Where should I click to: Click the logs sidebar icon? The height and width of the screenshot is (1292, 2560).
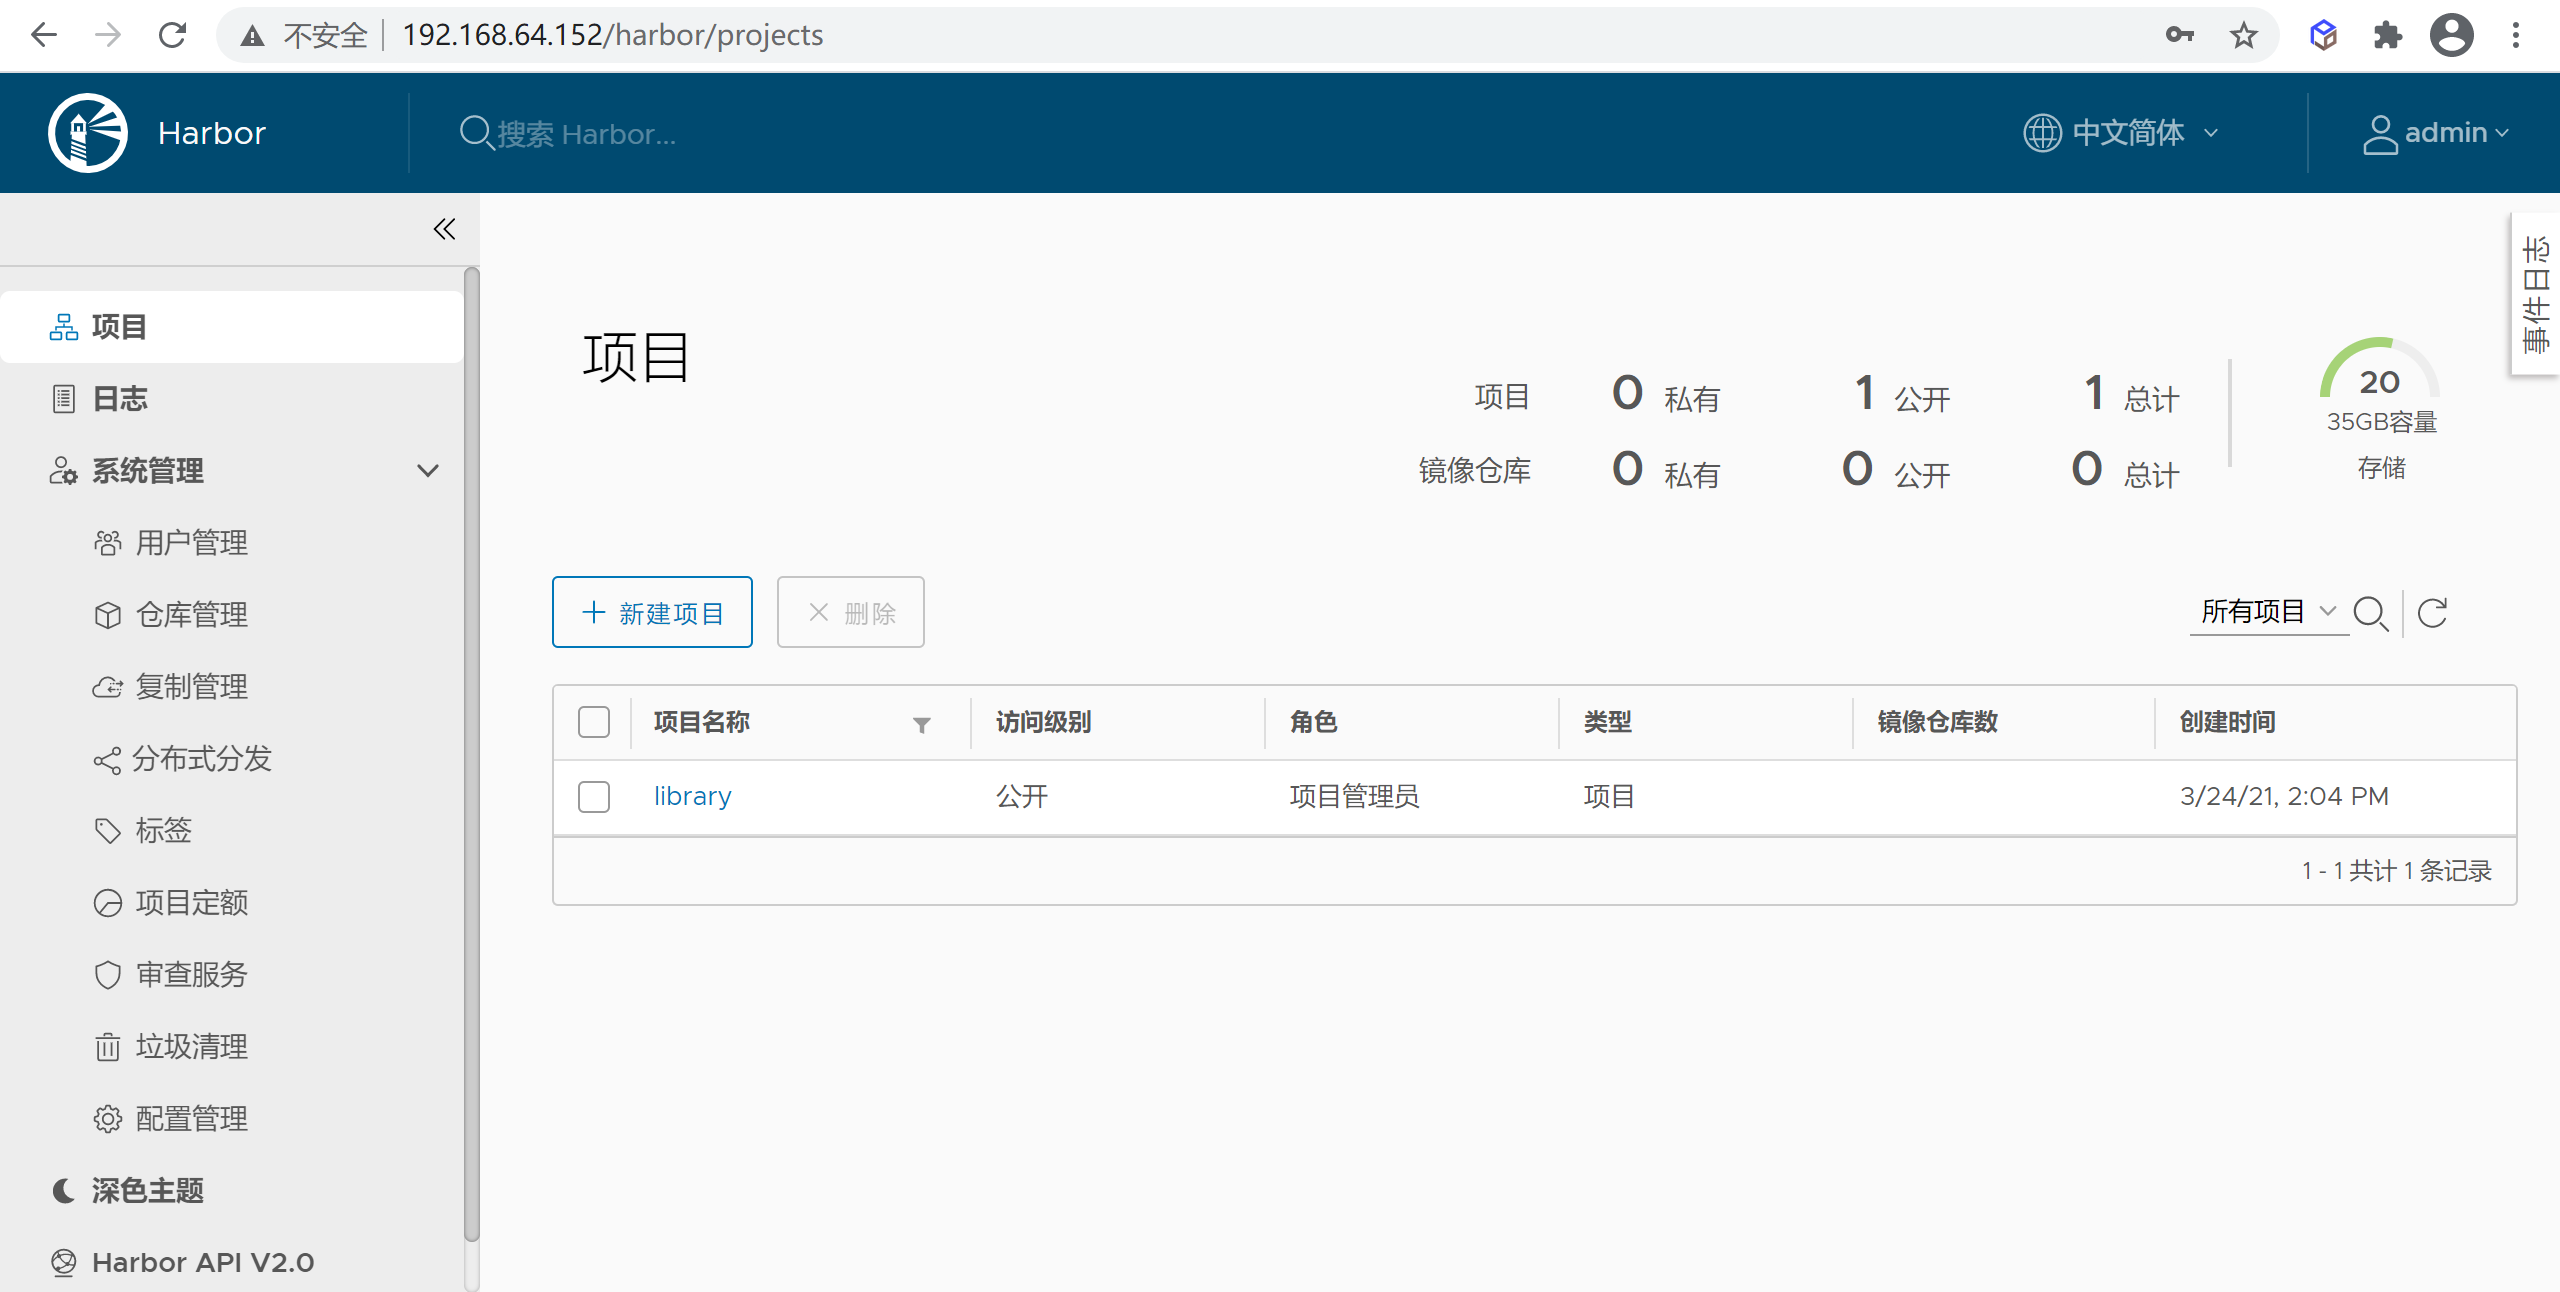(x=64, y=399)
